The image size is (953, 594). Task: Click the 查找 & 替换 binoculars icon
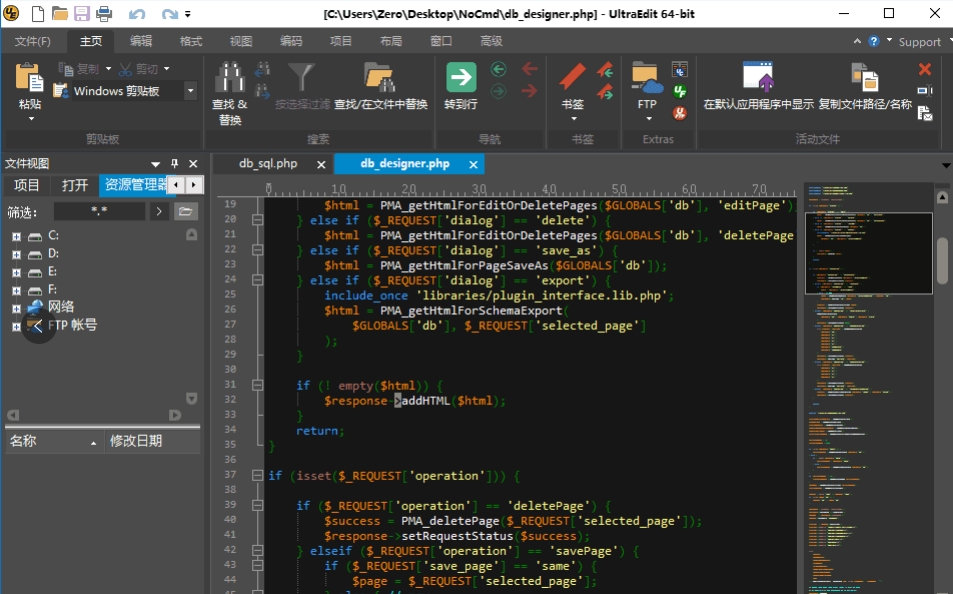click(230, 79)
